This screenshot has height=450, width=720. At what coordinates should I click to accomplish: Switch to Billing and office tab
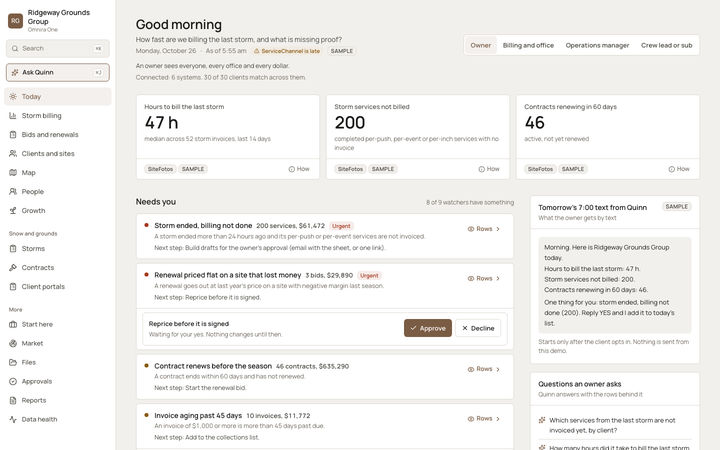tap(528, 45)
